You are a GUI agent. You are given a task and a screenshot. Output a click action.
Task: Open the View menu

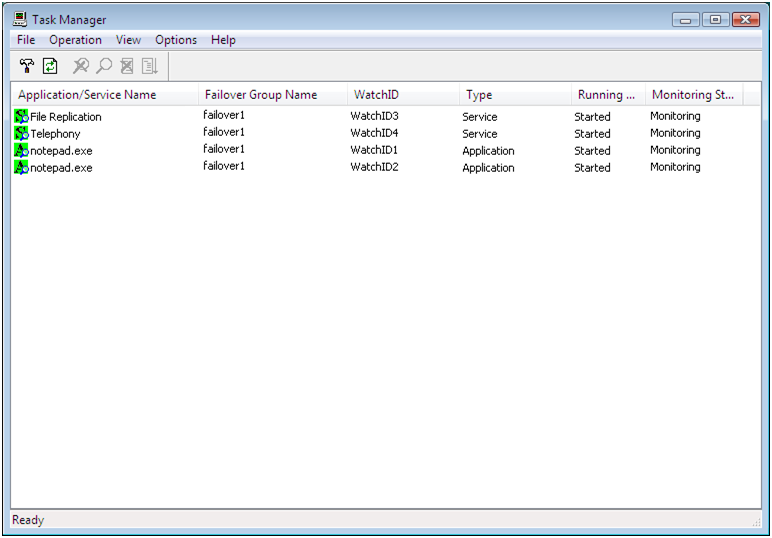pos(128,40)
